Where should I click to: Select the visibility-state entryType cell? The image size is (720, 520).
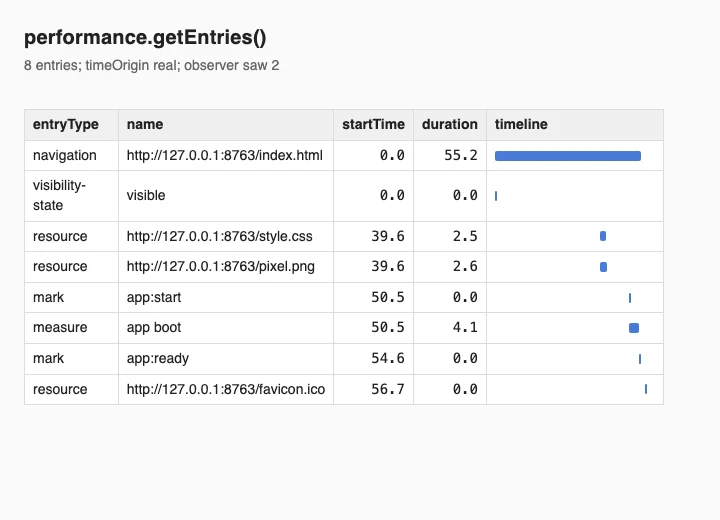point(71,196)
